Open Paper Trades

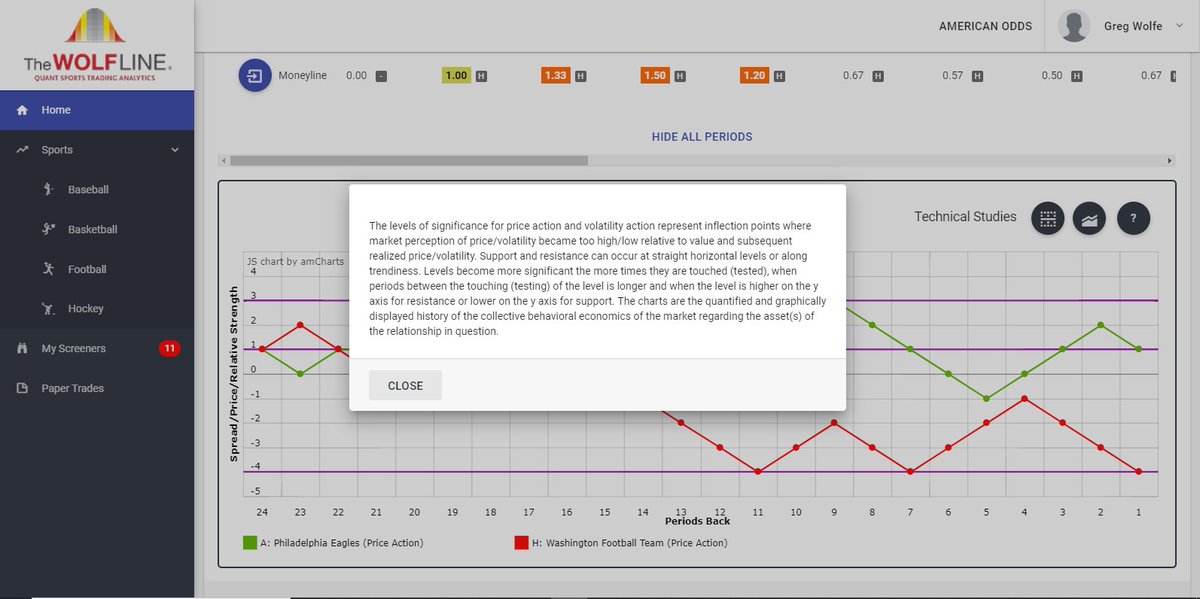click(x=72, y=388)
